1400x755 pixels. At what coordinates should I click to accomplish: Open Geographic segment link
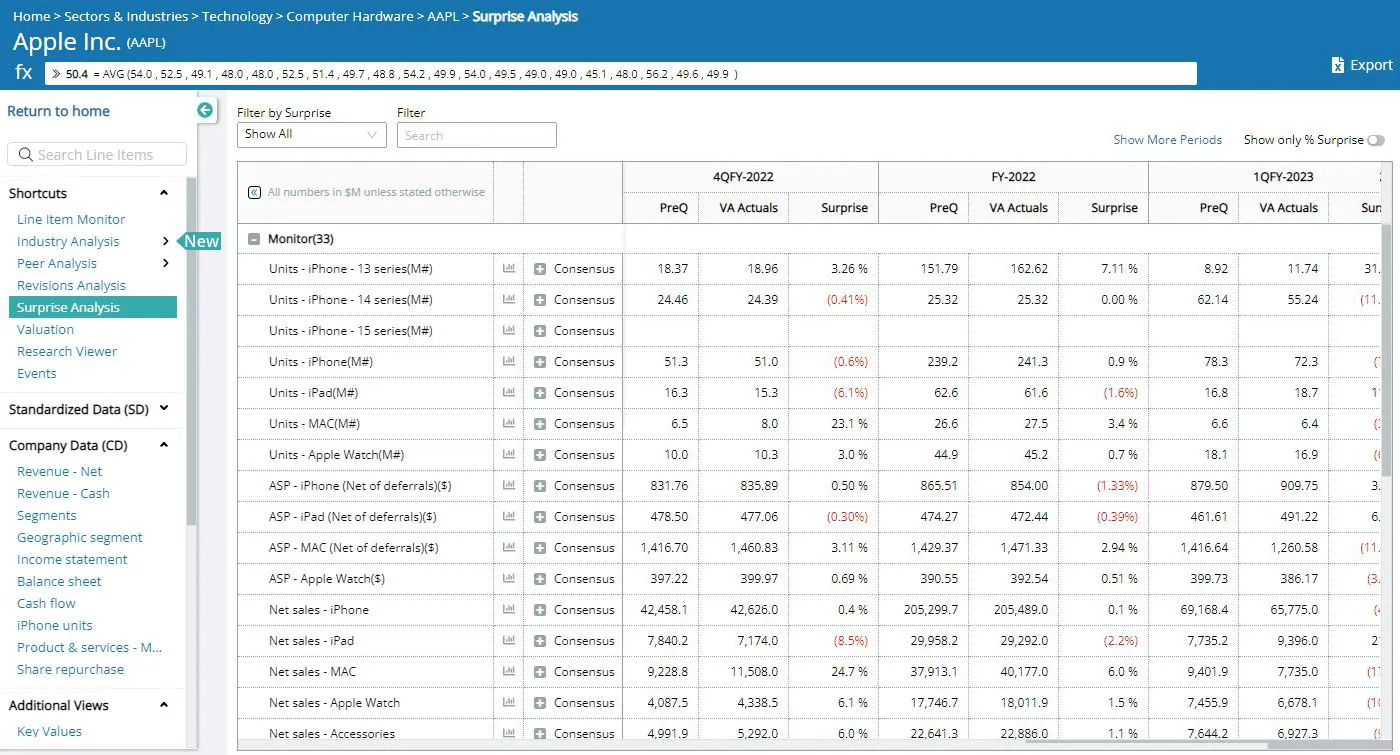(x=80, y=537)
